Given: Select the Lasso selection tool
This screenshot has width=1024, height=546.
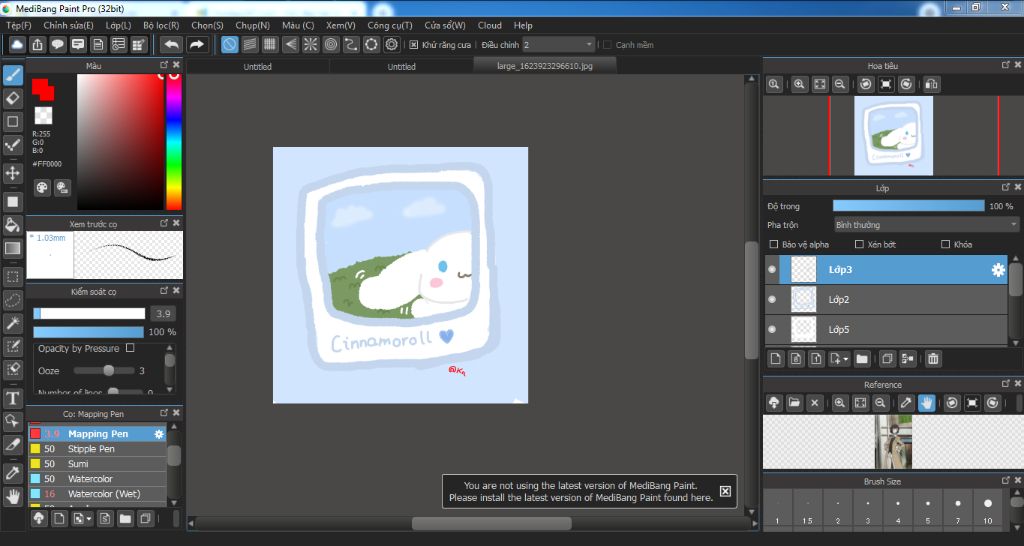Looking at the screenshot, I should pos(12,300).
